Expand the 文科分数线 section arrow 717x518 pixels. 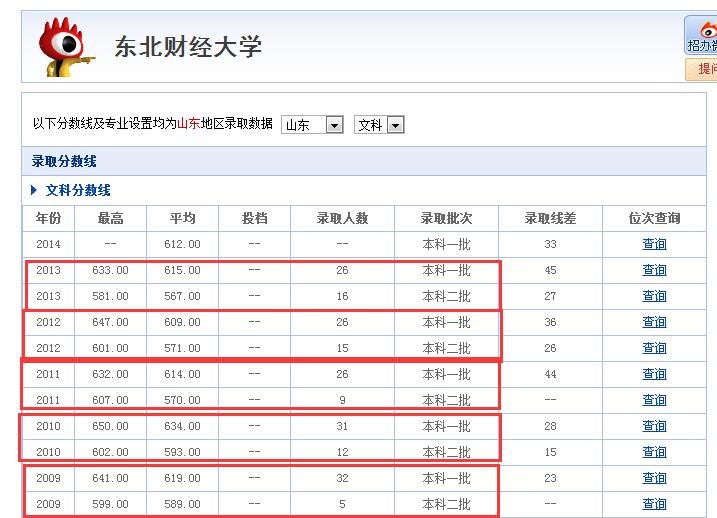(x=33, y=190)
